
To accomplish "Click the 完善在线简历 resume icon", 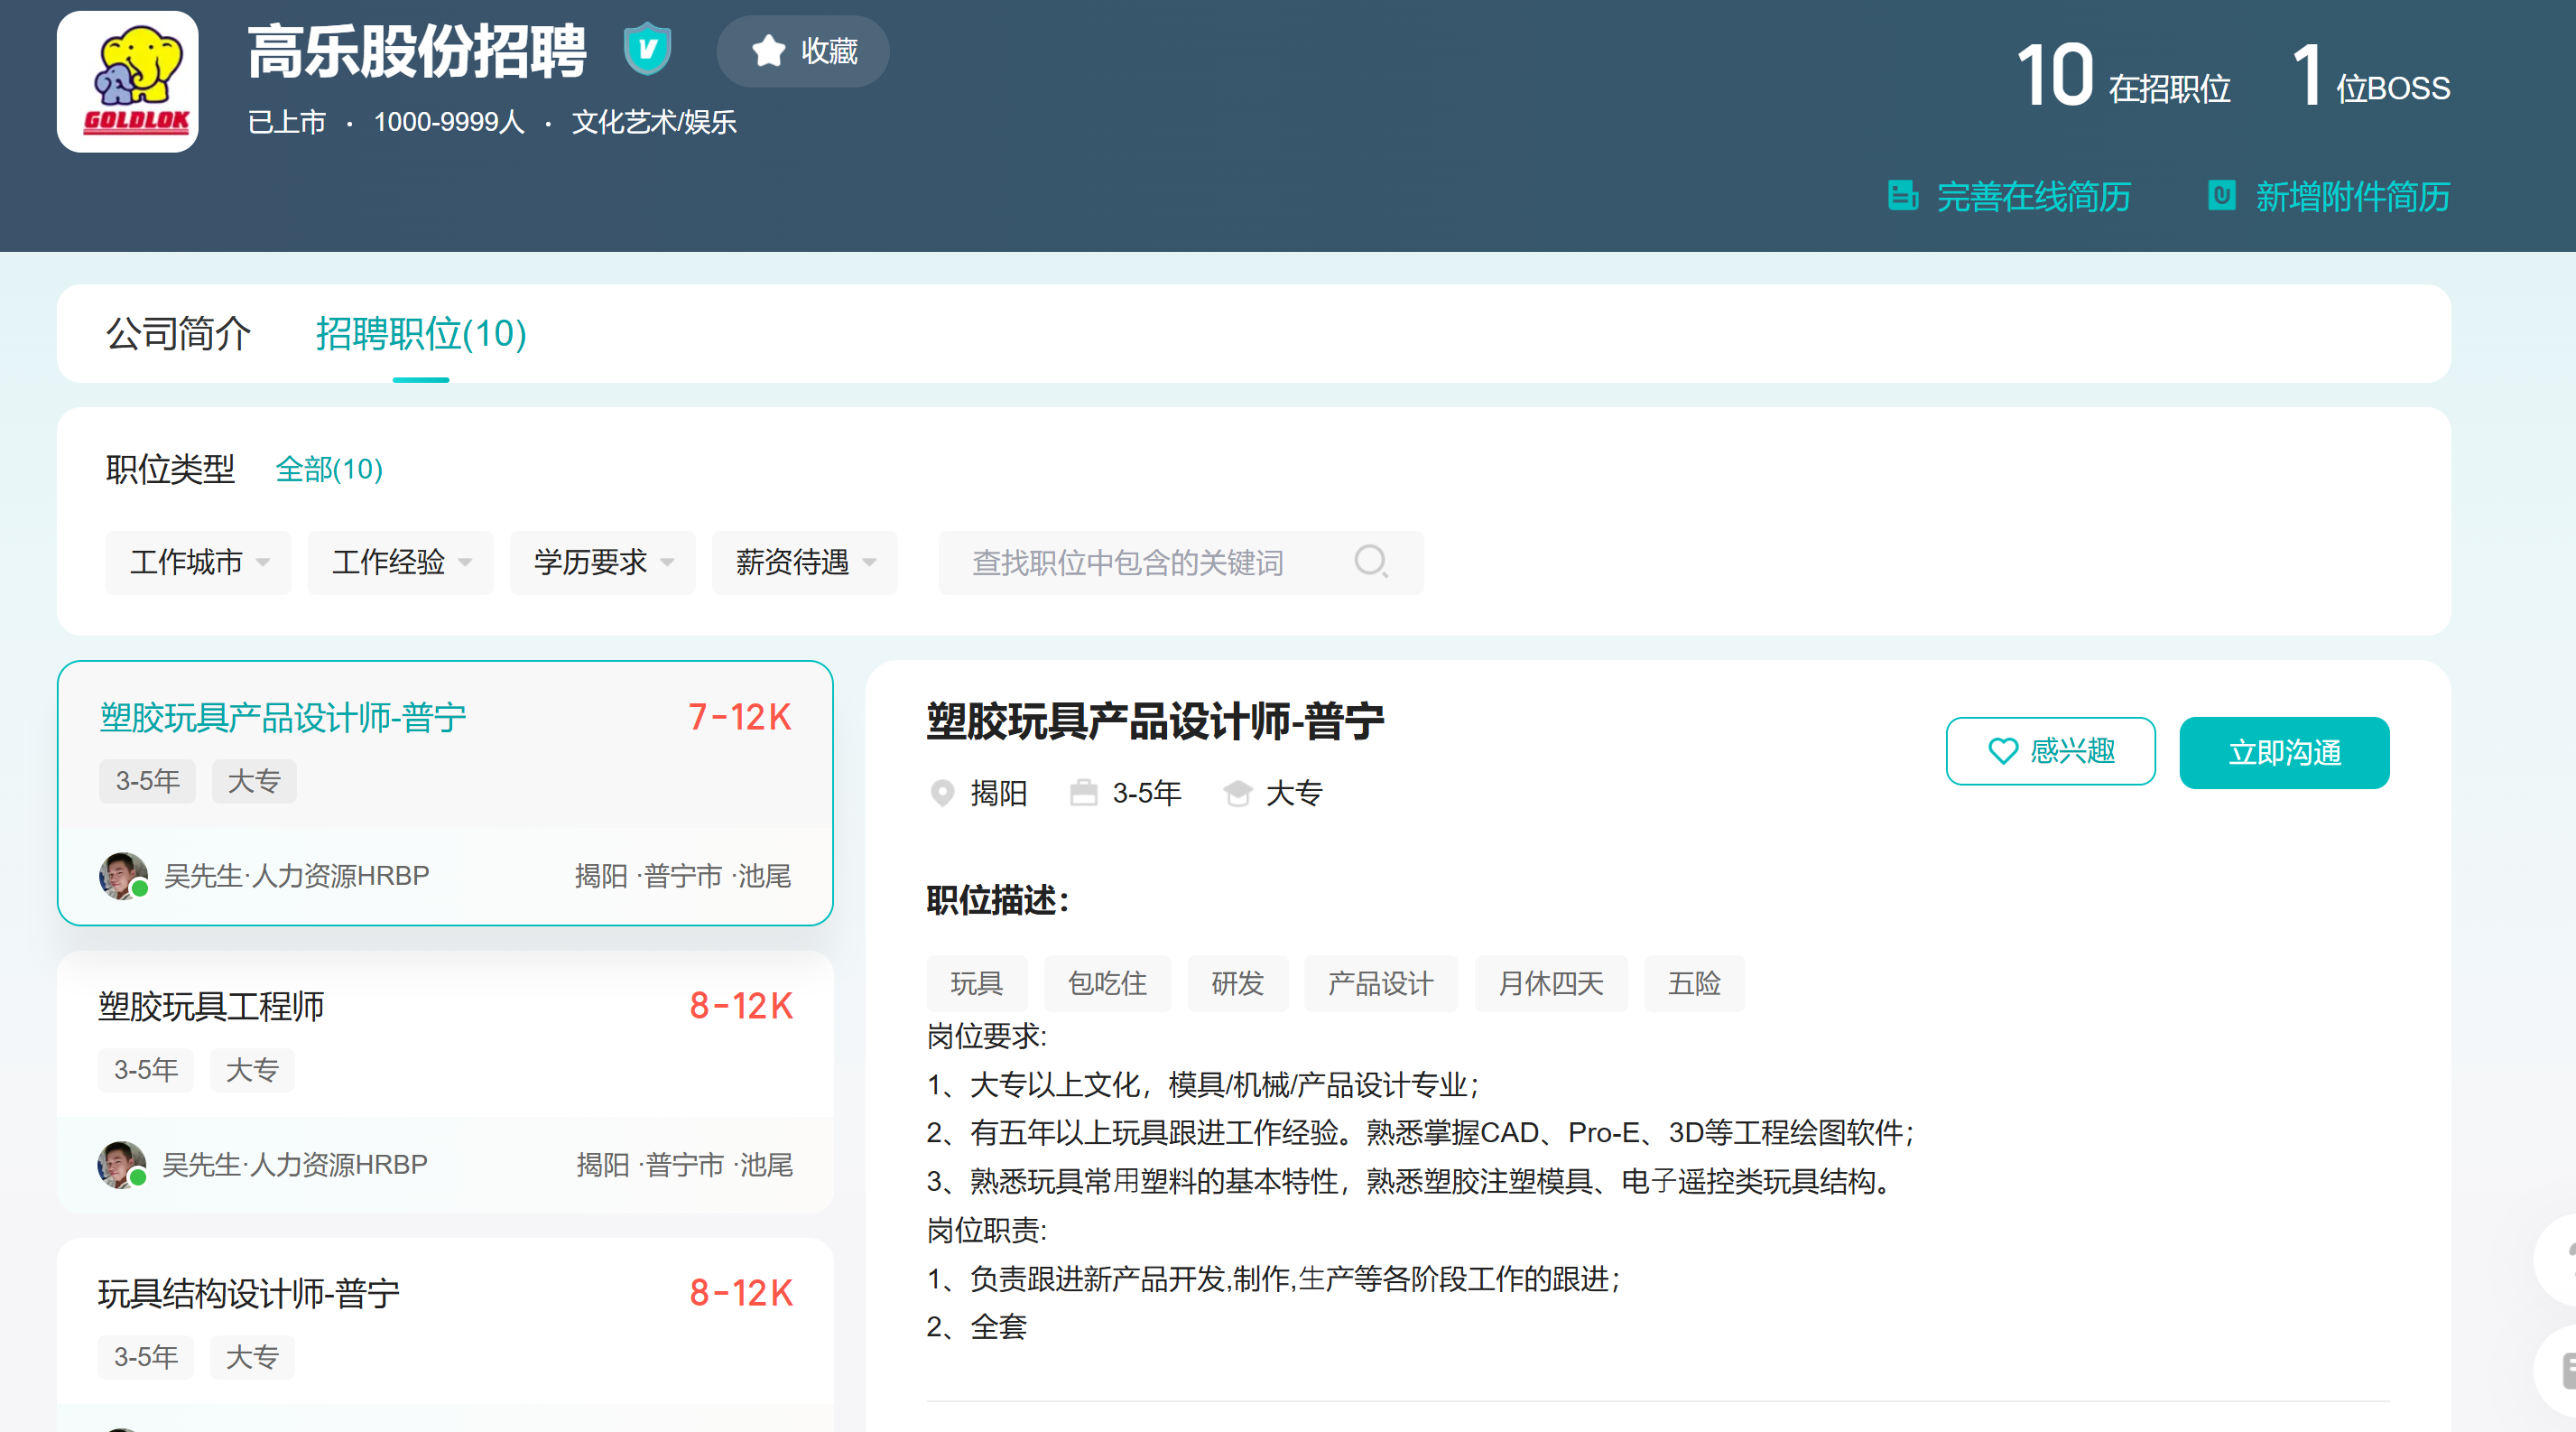I will 1902,196.
